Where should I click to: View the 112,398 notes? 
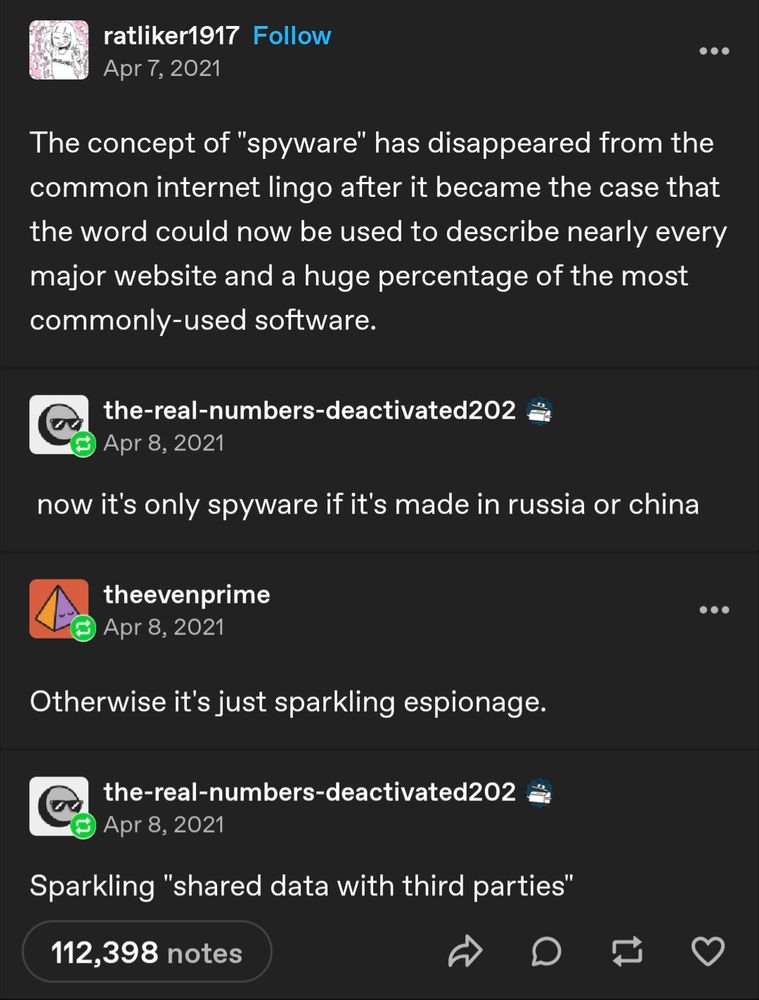tap(147, 952)
